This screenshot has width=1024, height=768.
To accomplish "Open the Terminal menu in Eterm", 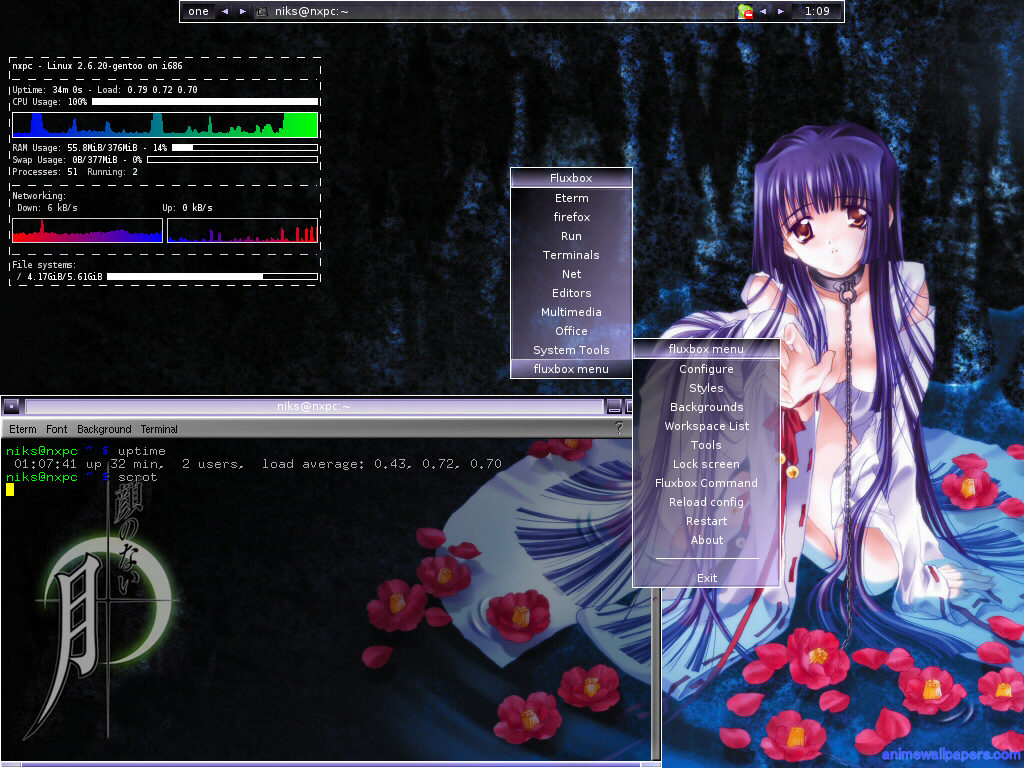I will click(x=159, y=429).
